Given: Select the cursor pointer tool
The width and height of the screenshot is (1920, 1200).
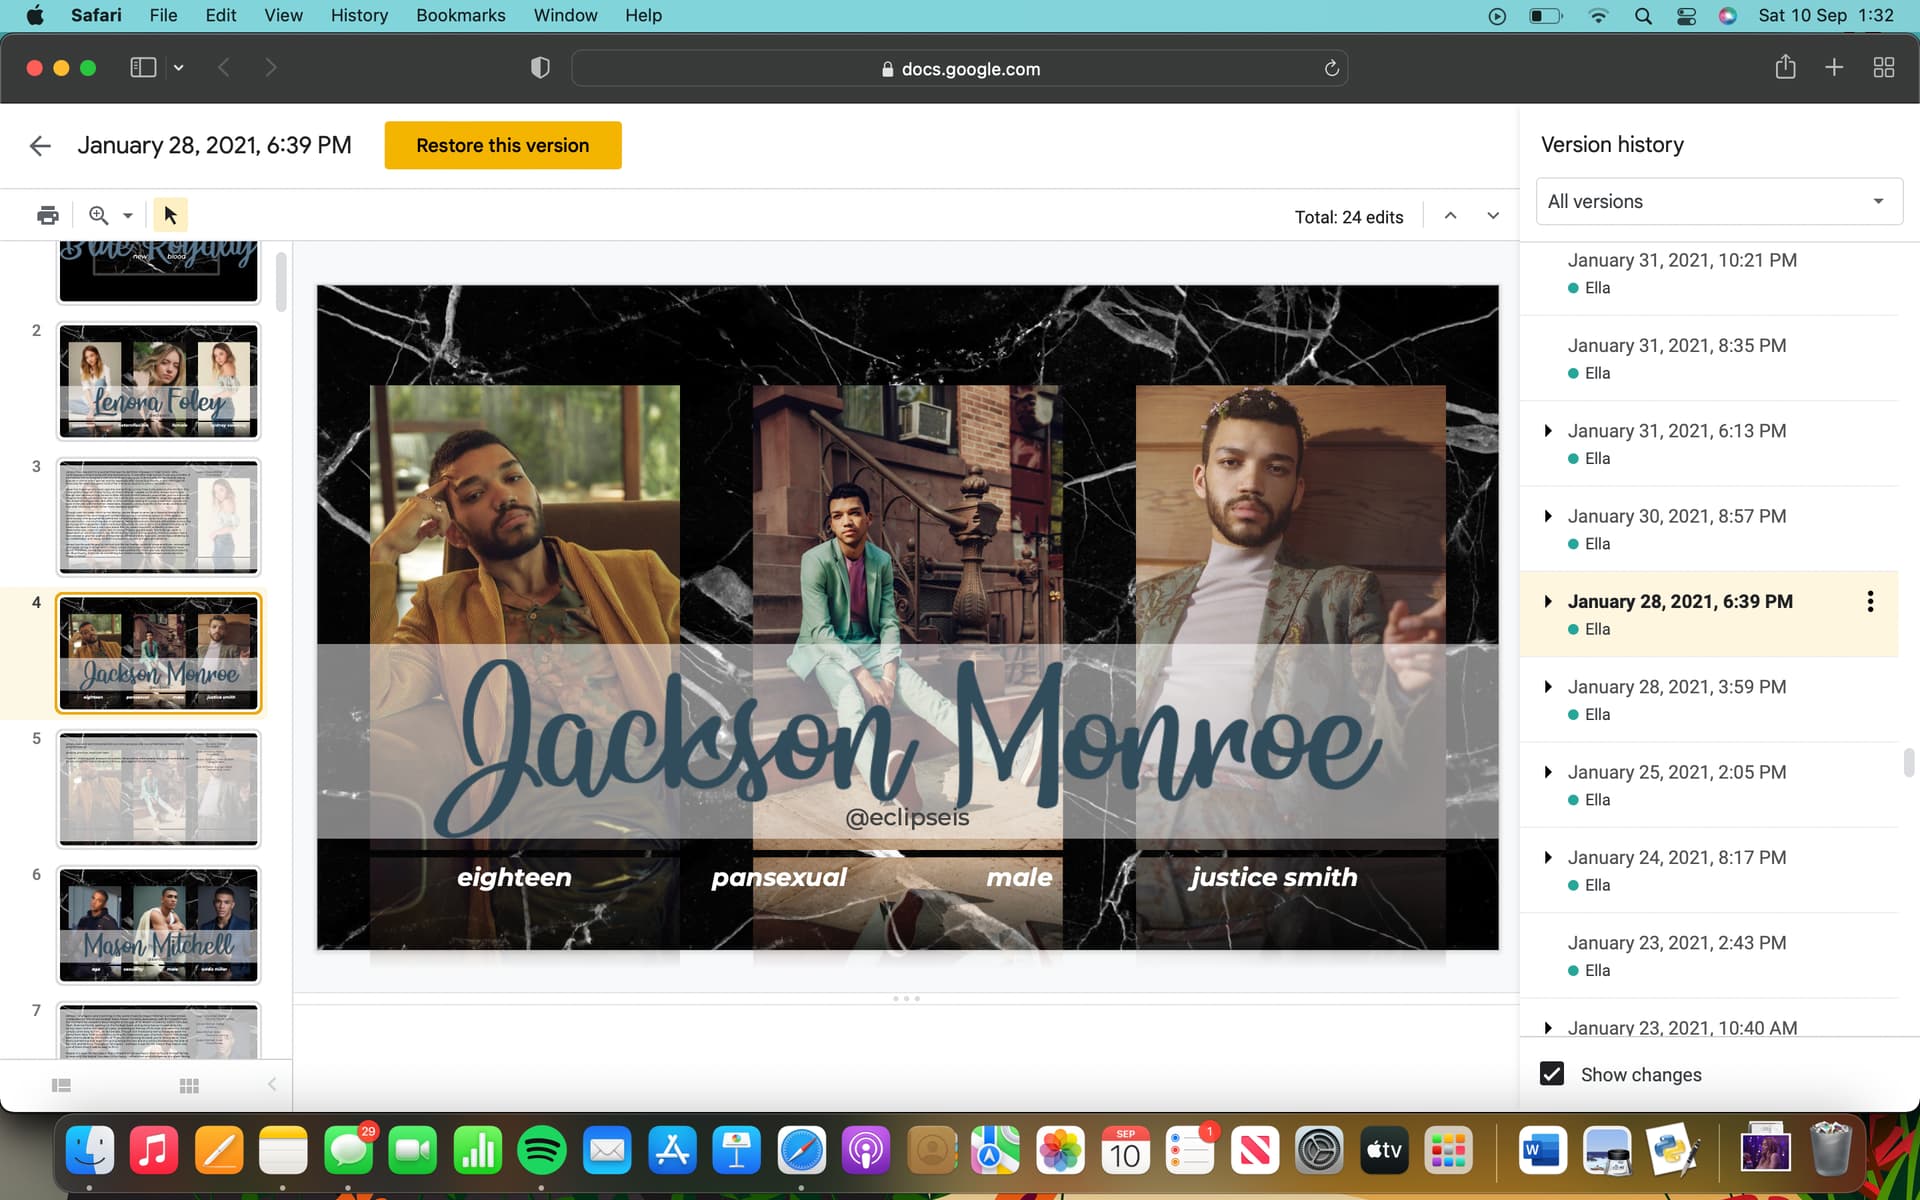Looking at the screenshot, I should coord(170,215).
